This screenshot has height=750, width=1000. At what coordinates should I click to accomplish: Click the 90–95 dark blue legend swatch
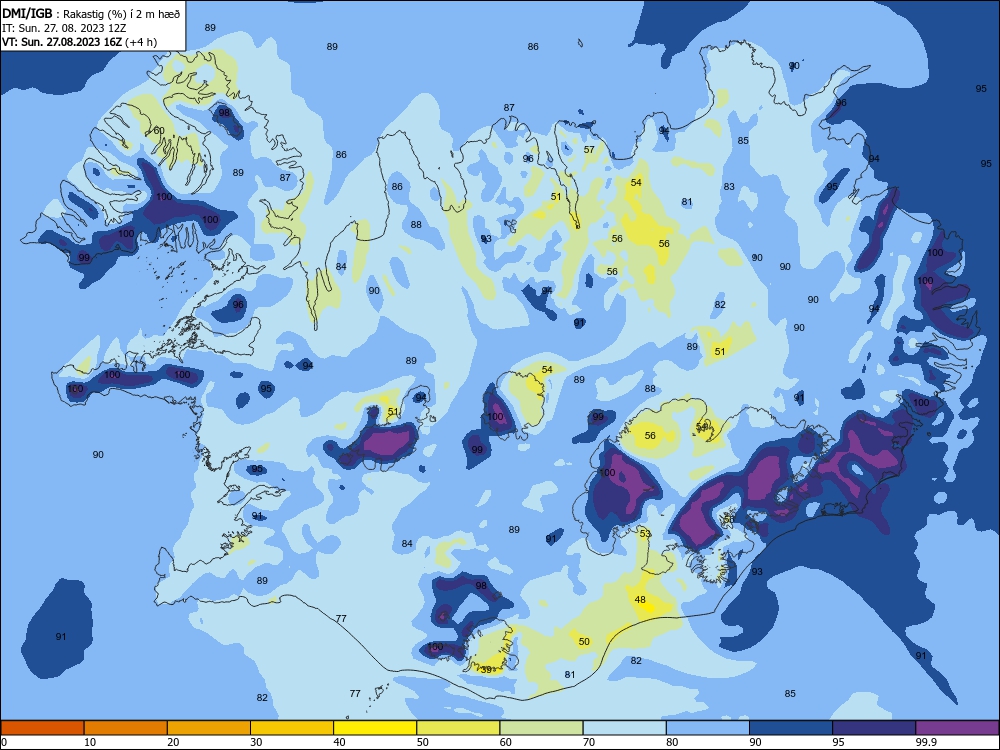click(x=791, y=728)
